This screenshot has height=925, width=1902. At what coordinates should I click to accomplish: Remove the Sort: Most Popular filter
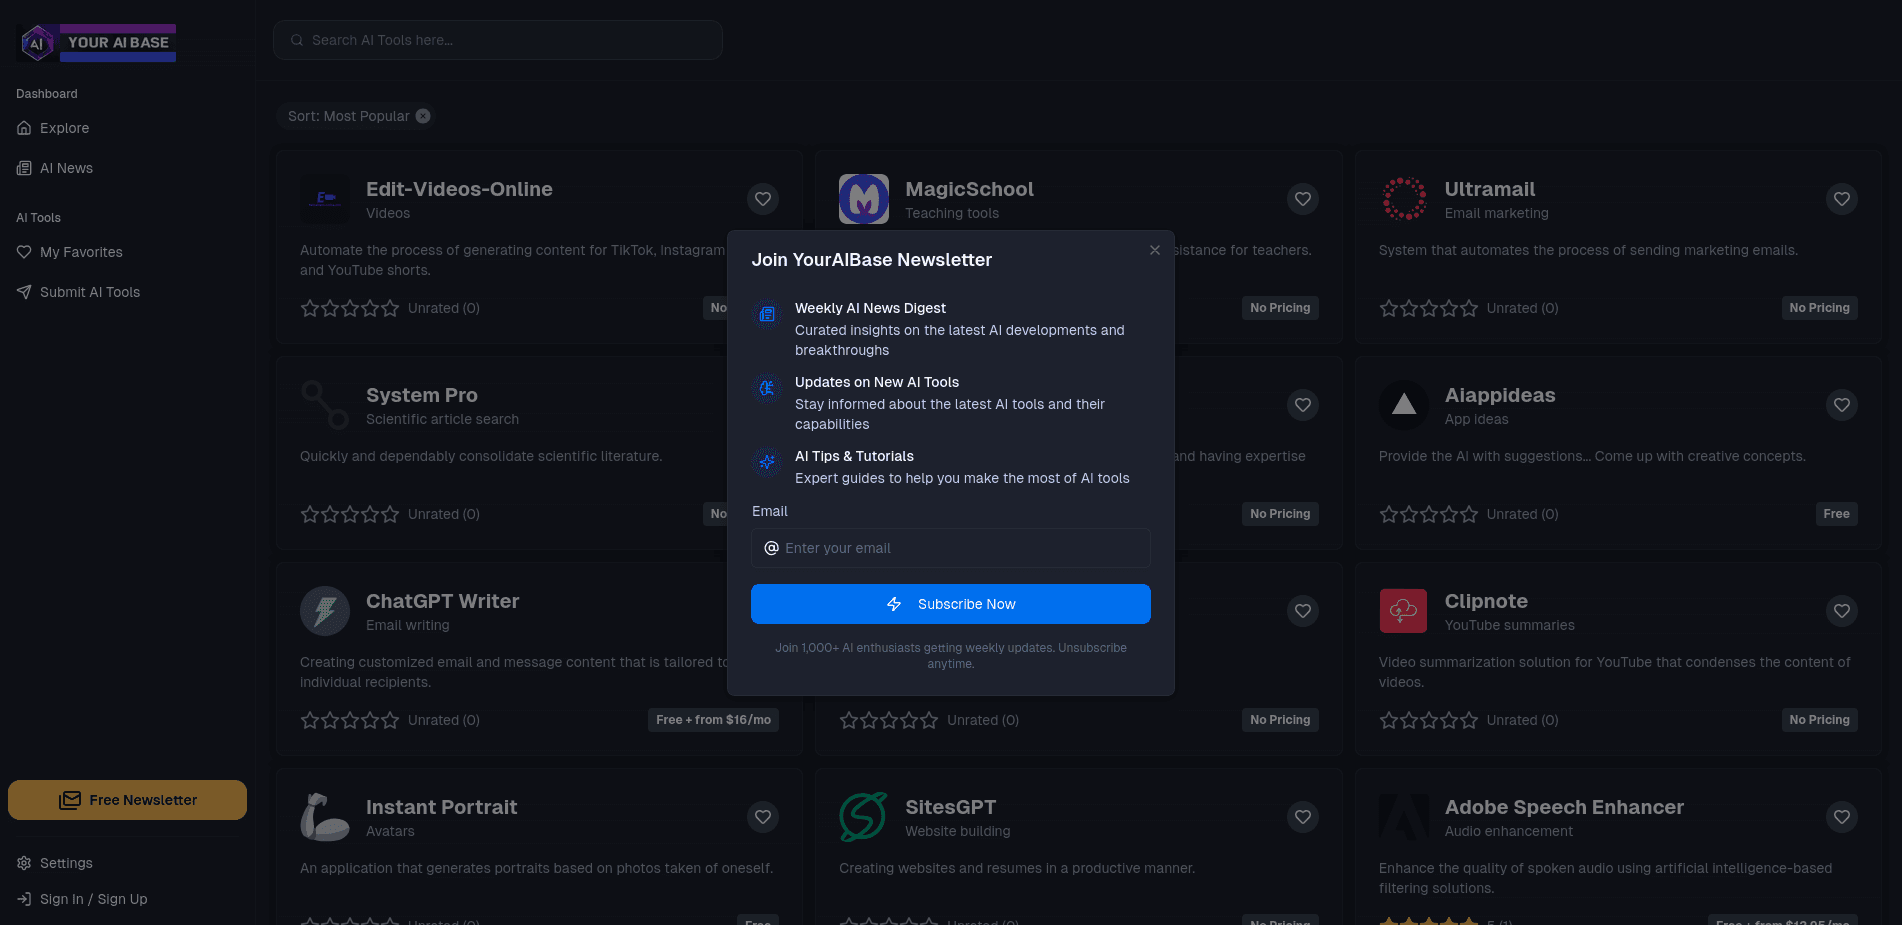(x=423, y=116)
